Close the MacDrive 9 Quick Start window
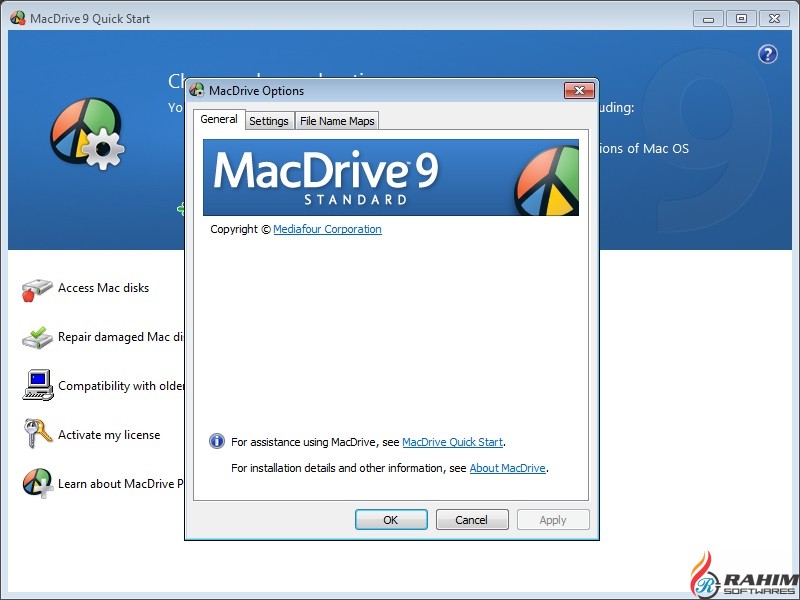 click(x=774, y=19)
